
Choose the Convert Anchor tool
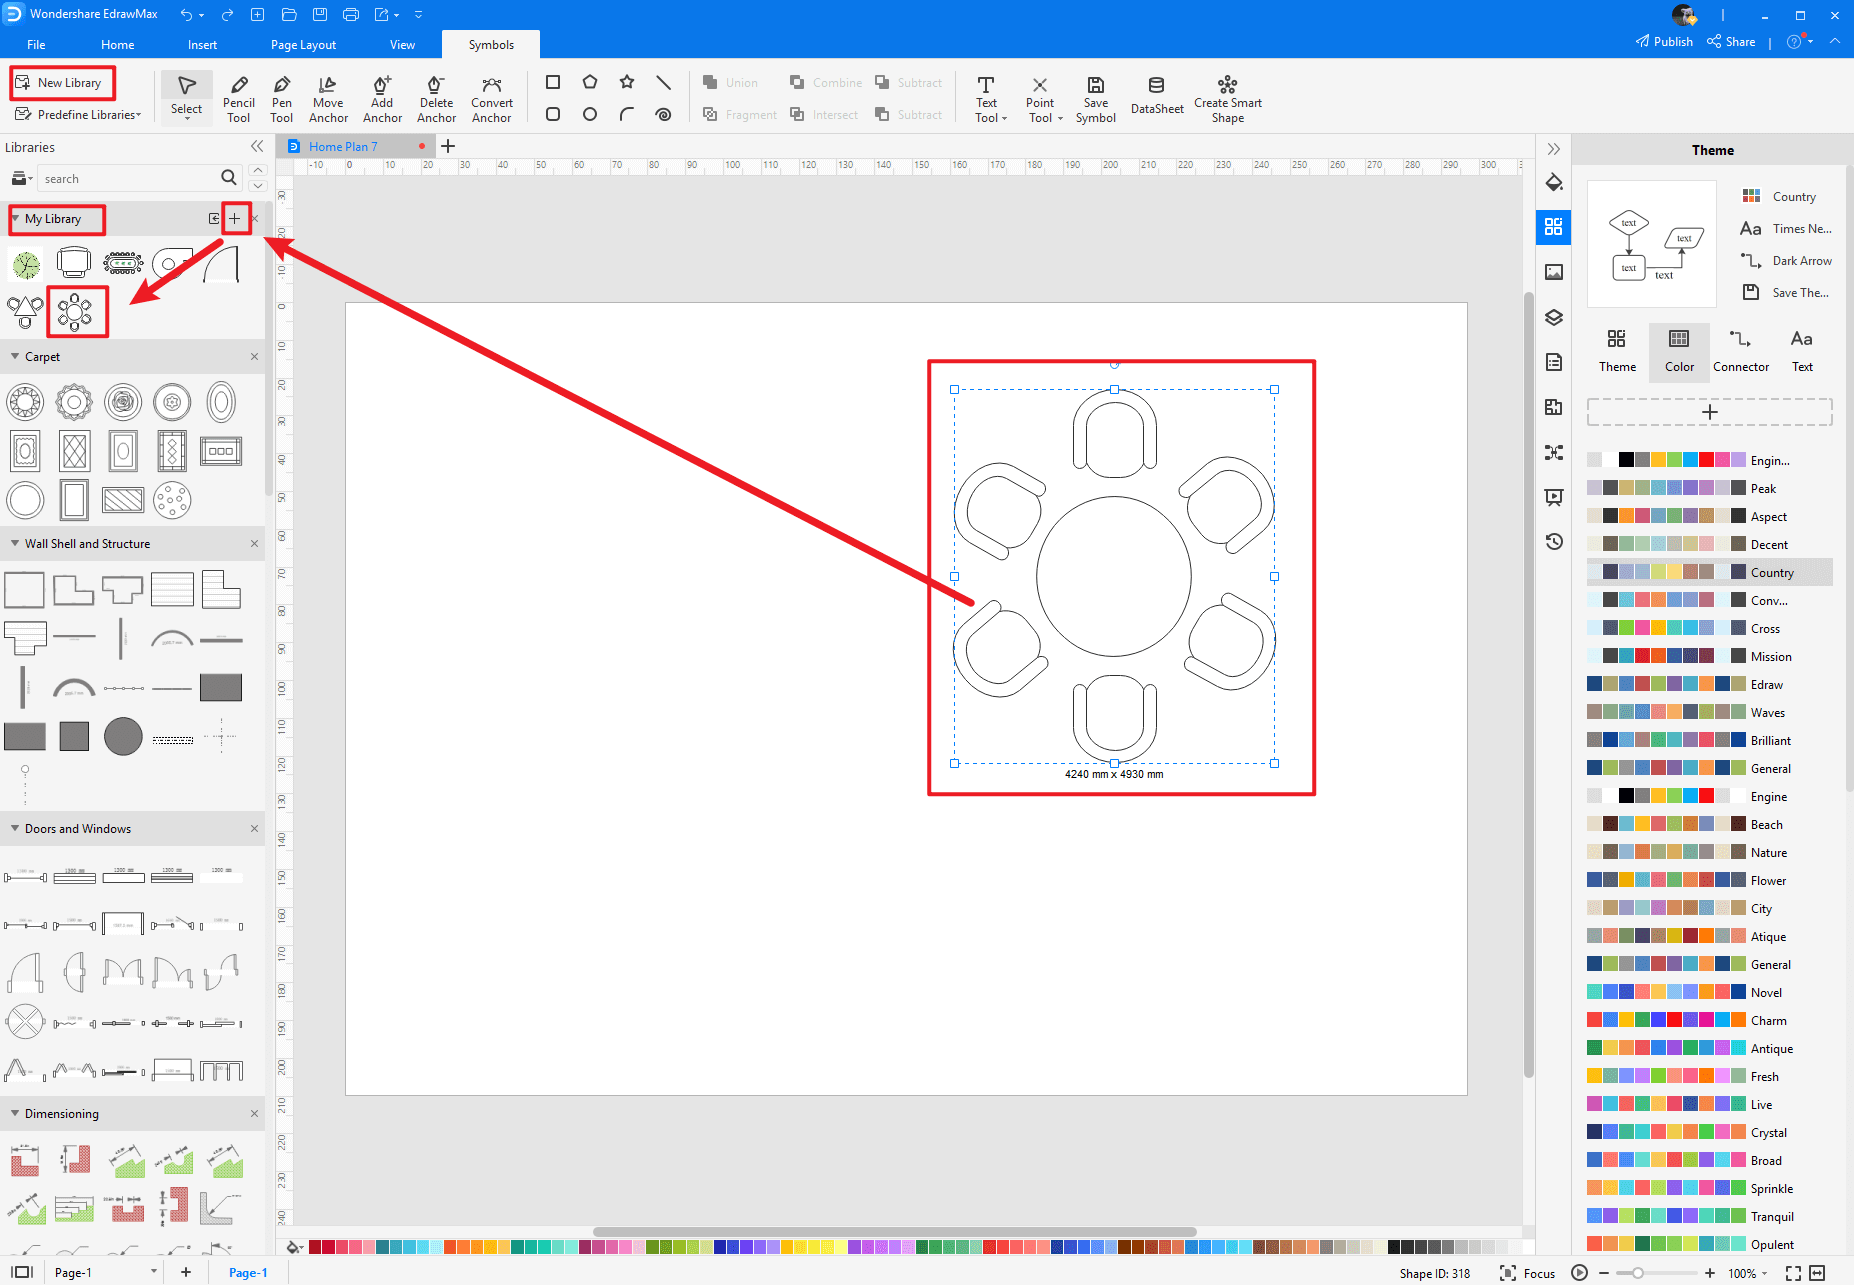[x=491, y=98]
